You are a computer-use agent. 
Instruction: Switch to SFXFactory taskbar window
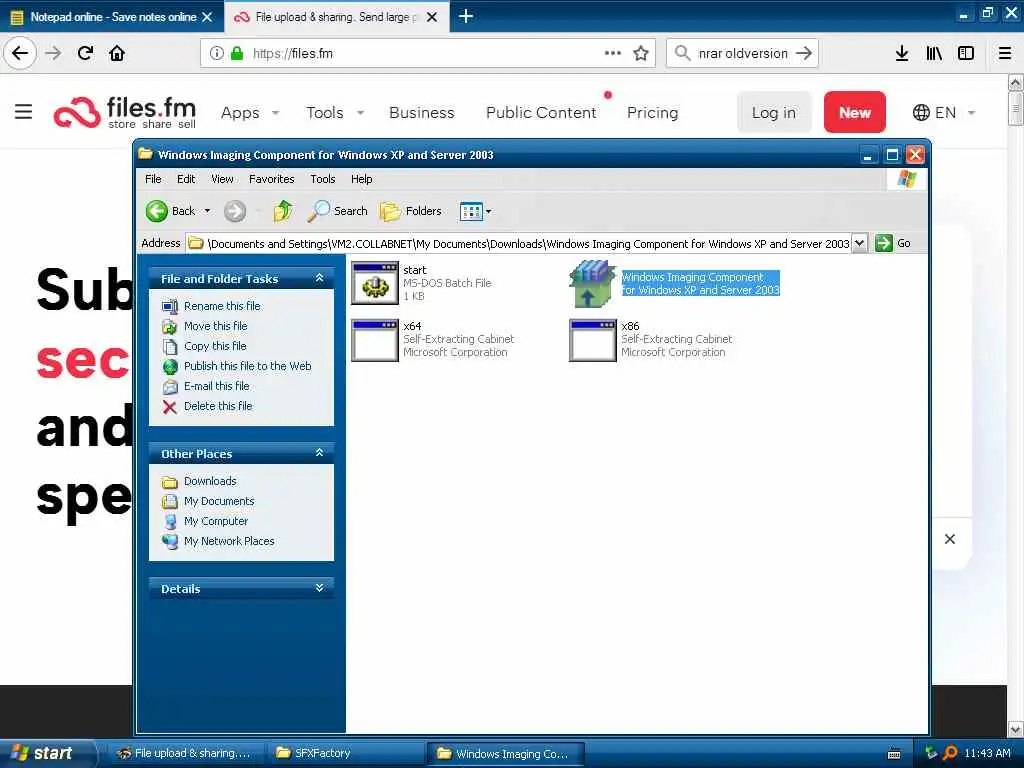tap(345, 753)
